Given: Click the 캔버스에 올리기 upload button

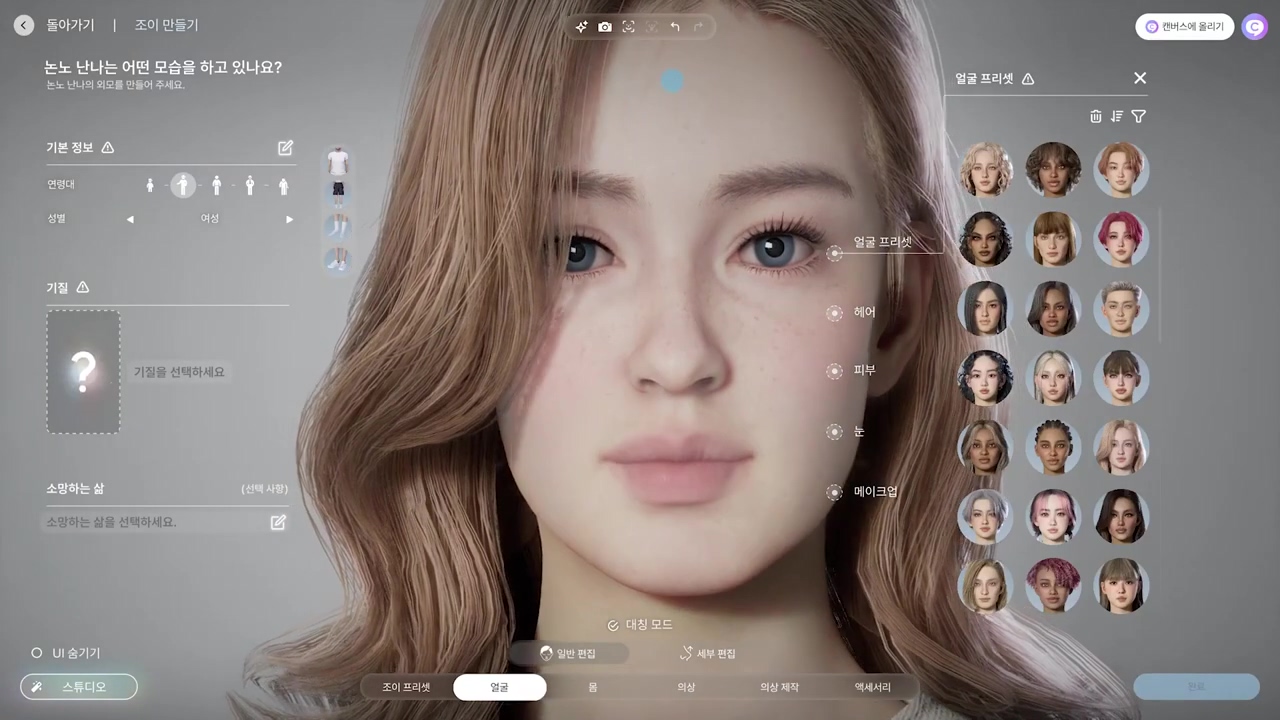Looking at the screenshot, I should [x=1184, y=27].
